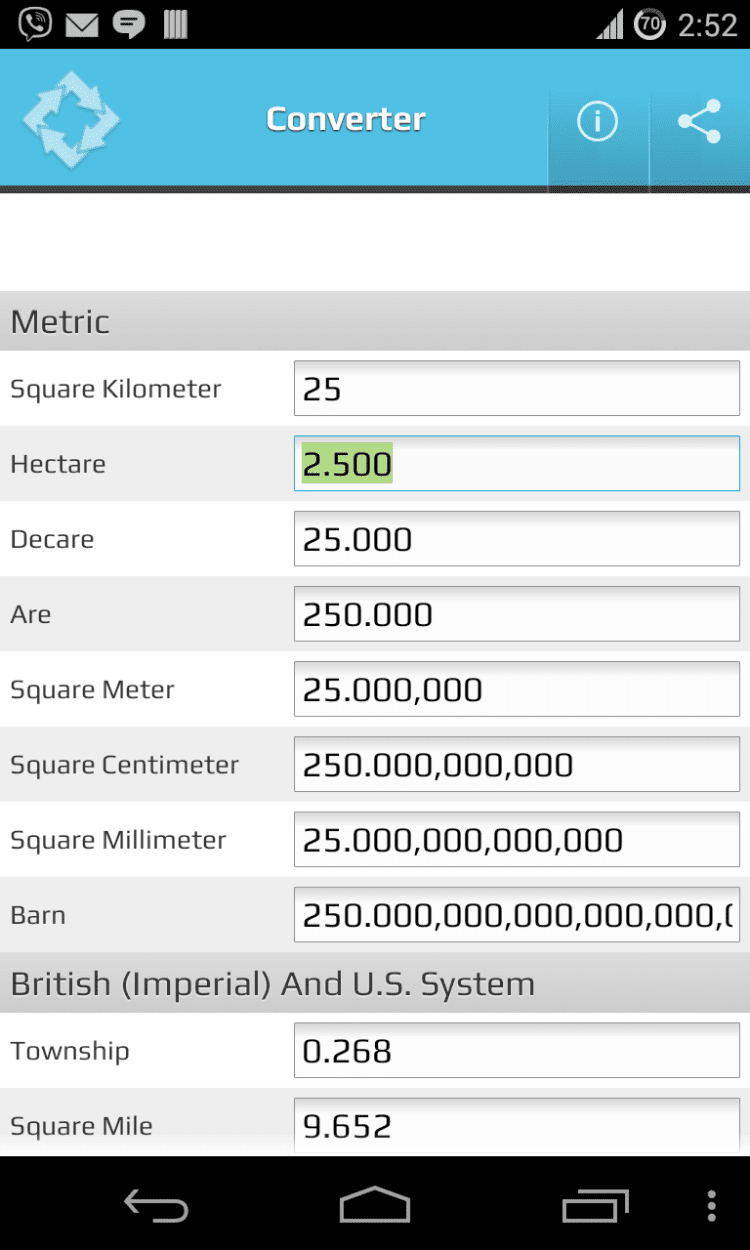Tap the Square Centimeter value field
This screenshot has height=1250, width=750.
[x=516, y=765]
